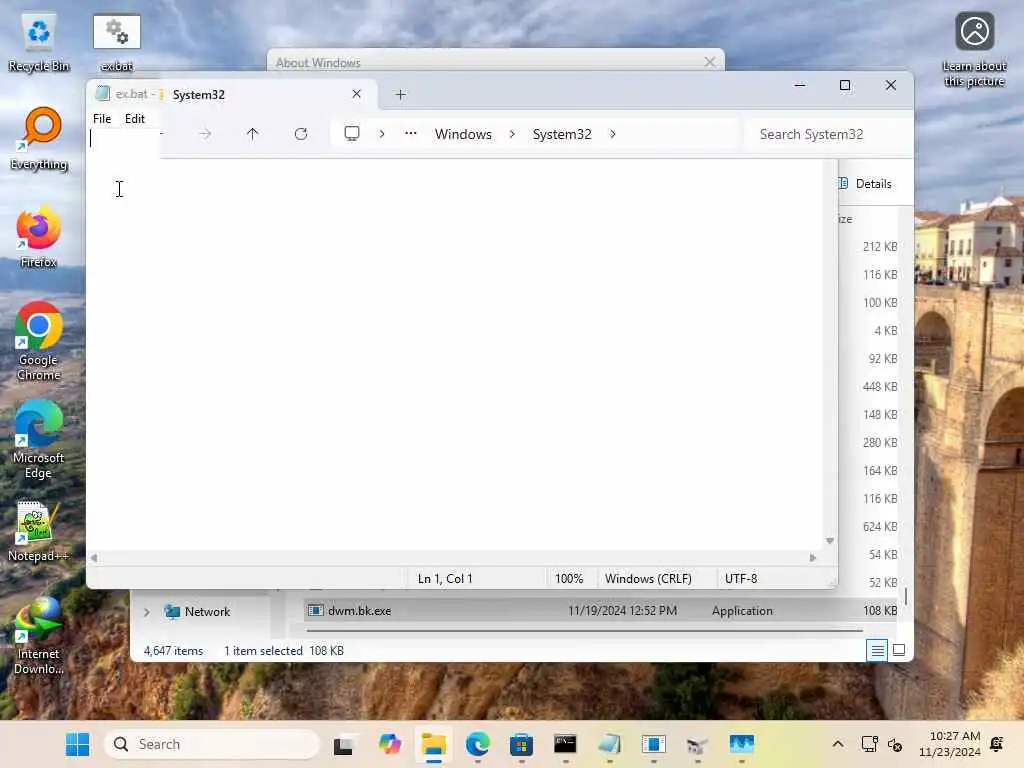Open the Windows Start menu
Image resolution: width=1024 pixels, height=768 pixels.
(x=78, y=744)
